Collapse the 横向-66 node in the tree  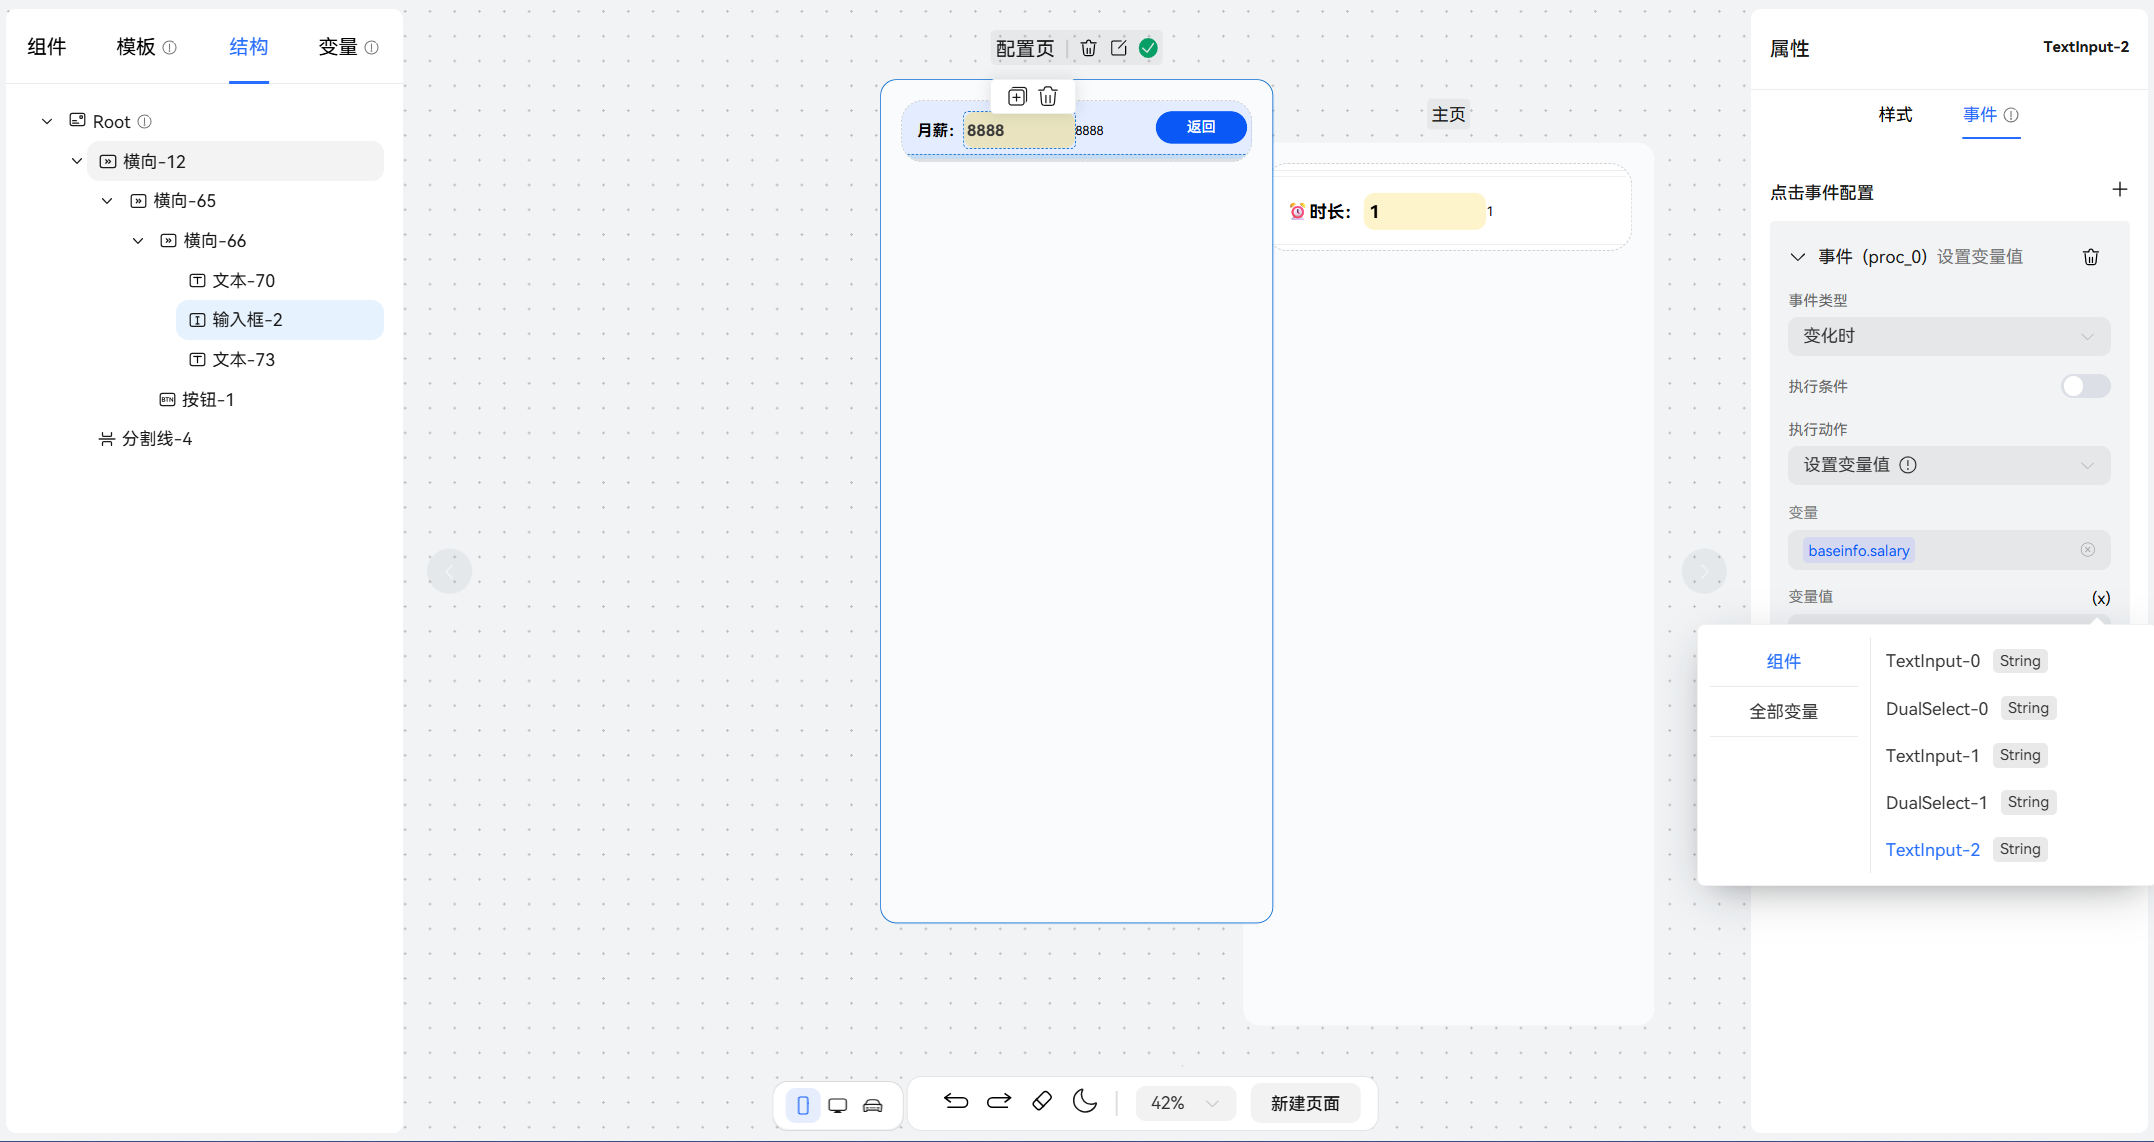(x=138, y=240)
